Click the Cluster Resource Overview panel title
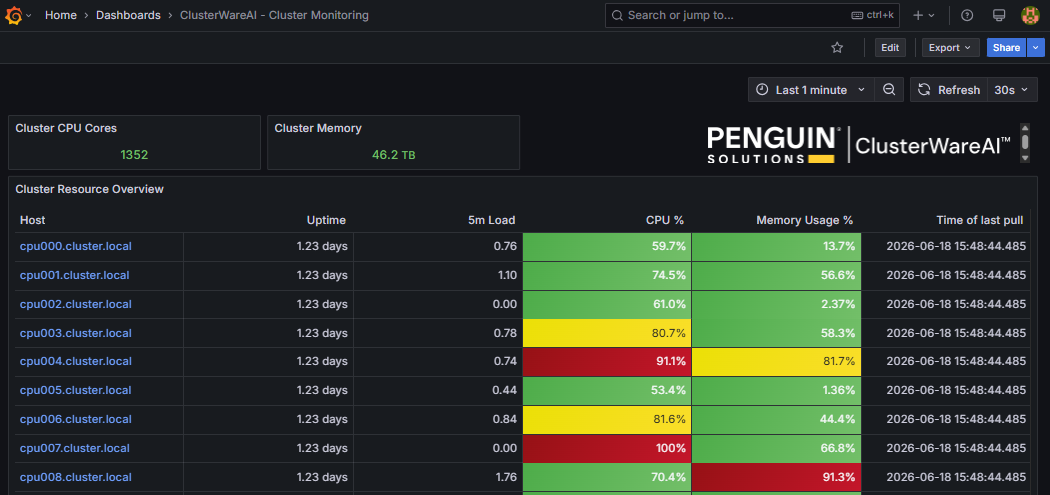This screenshot has width=1050, height=495. 89,189
